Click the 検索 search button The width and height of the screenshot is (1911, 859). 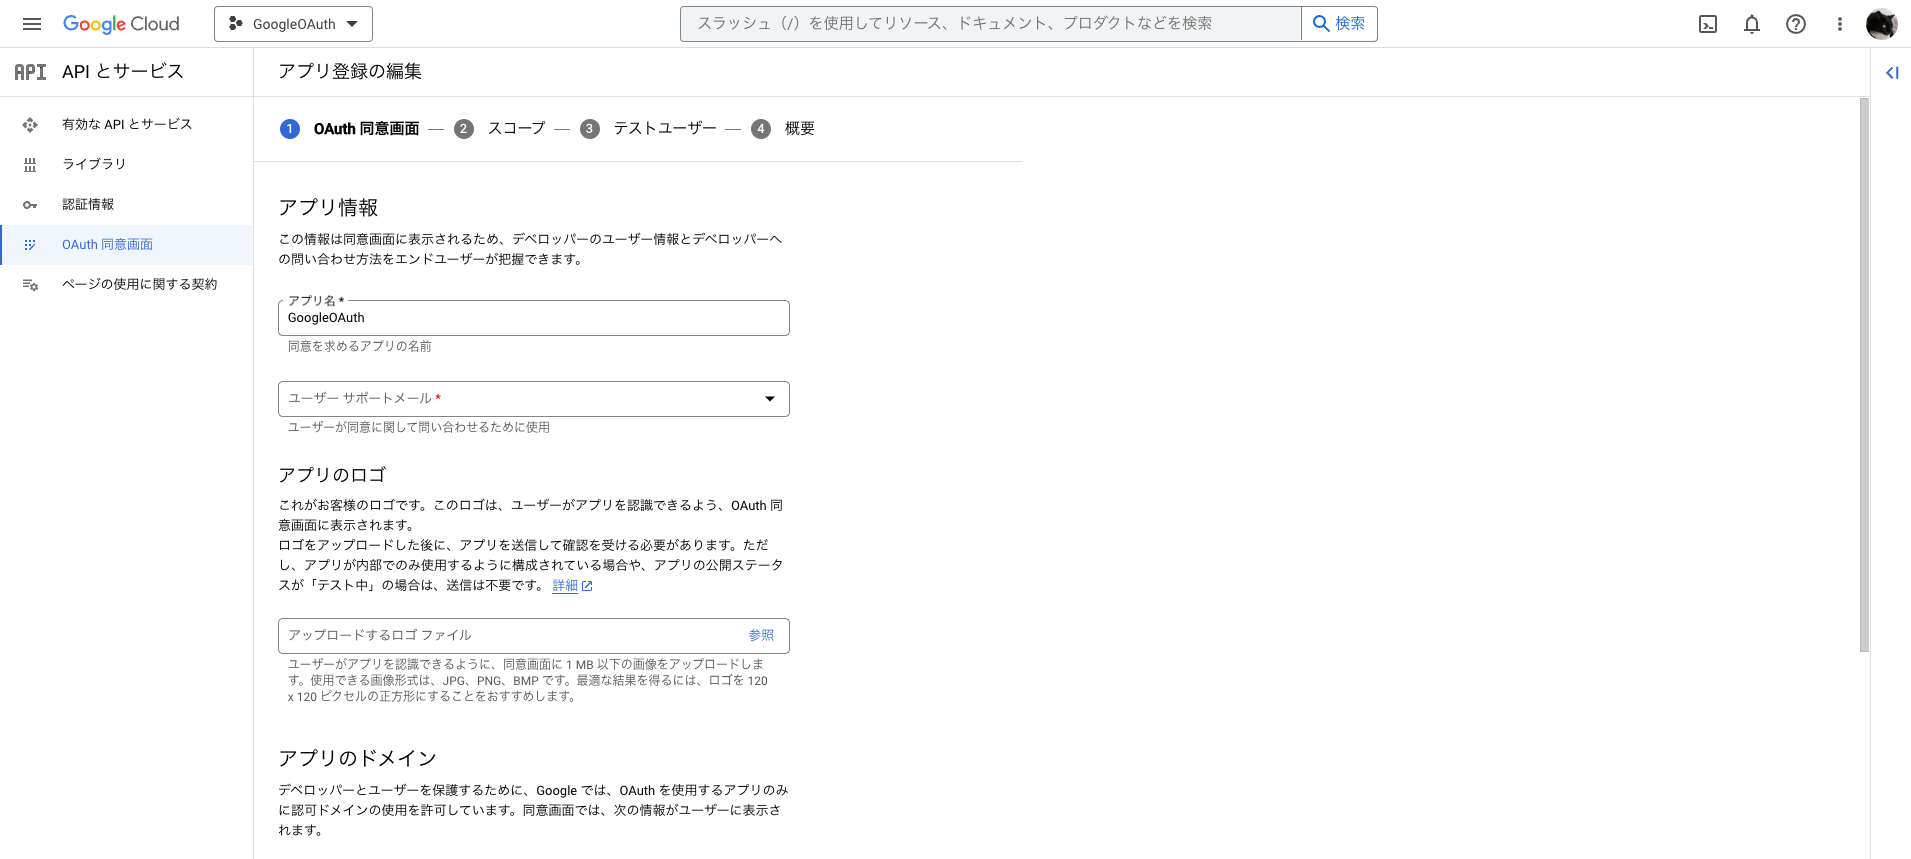[1339, 24]
